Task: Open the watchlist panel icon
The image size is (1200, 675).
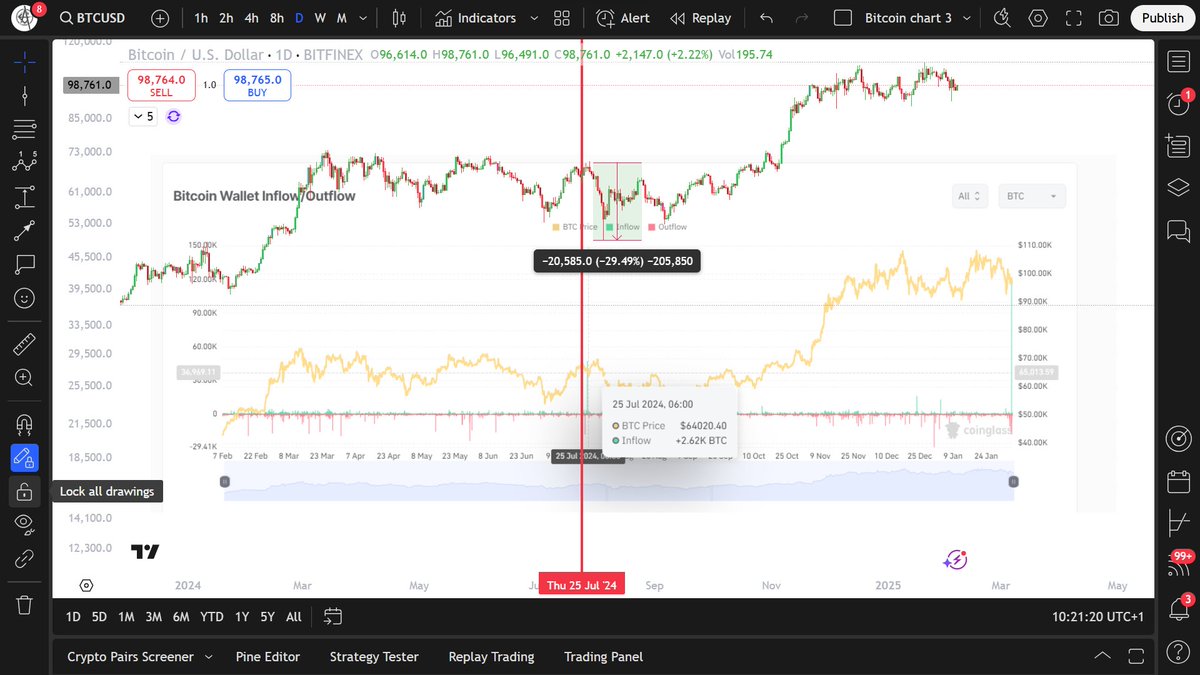Action: 1178,62
